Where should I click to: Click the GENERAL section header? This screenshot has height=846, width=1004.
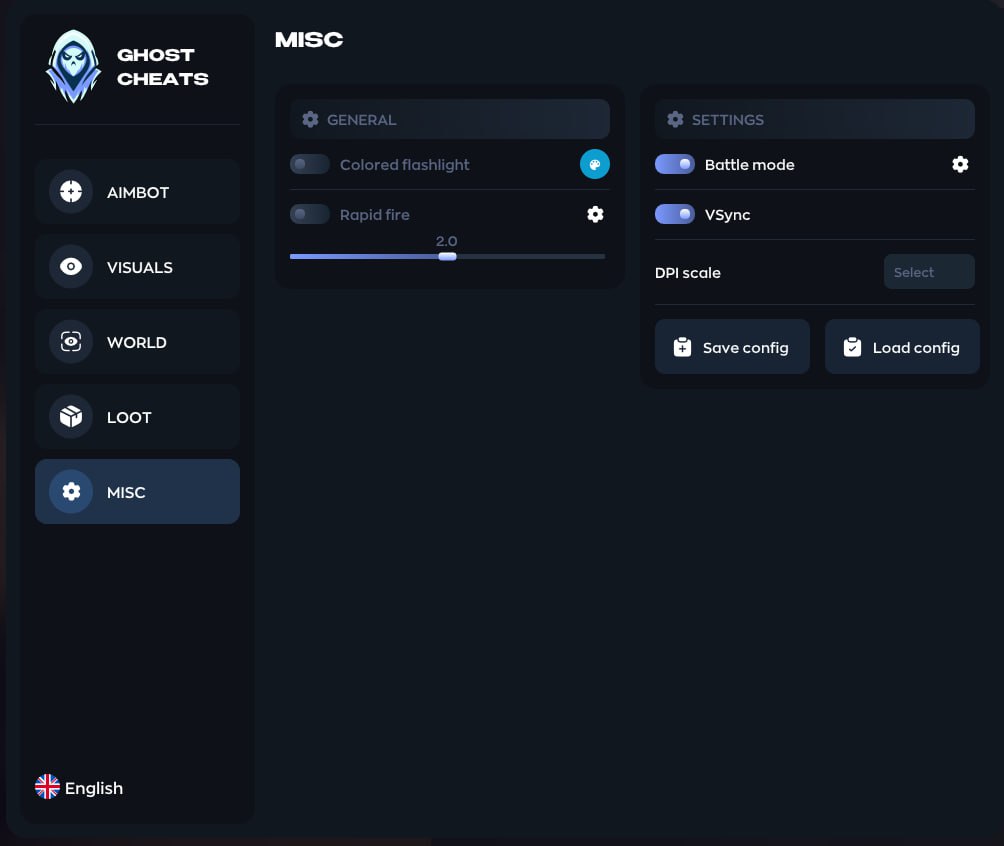point(449,119)
